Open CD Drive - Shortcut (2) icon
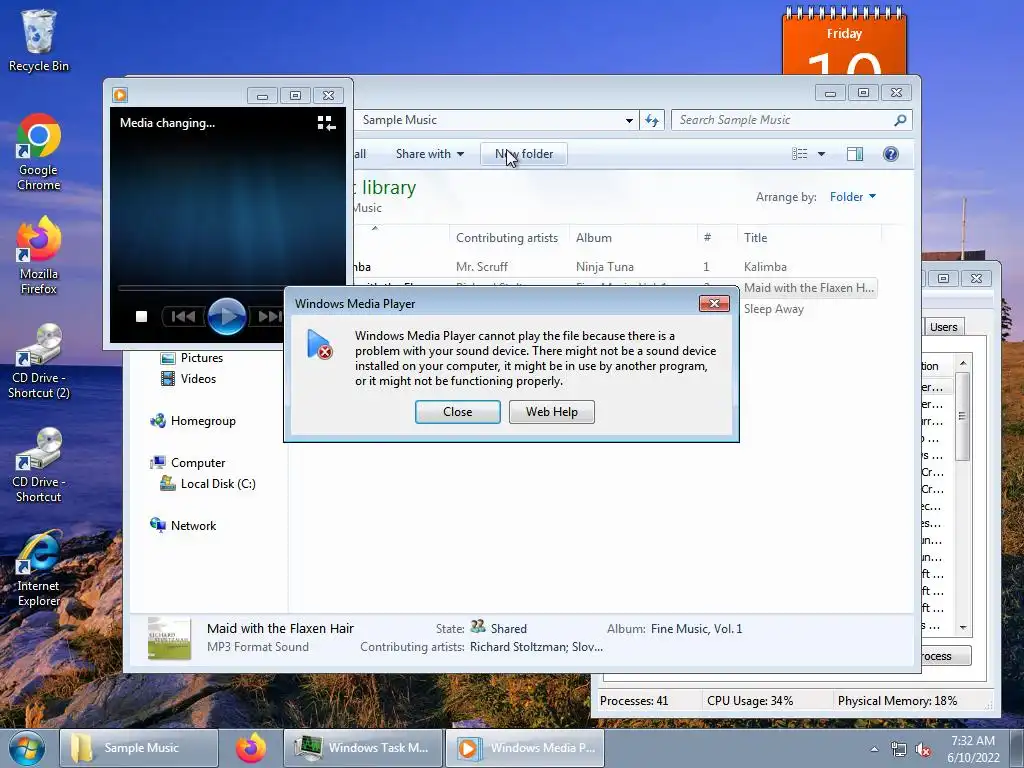Viewport: 1024px width, 768px height. [39, 361]
